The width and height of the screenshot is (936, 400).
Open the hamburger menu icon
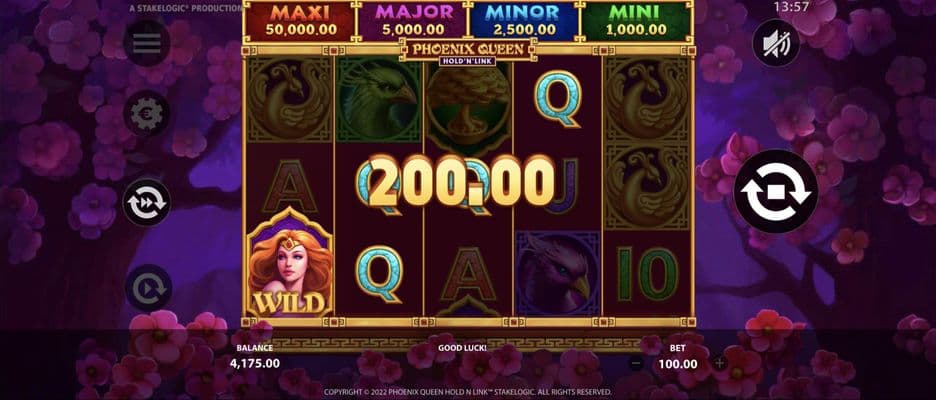tap(147, 43)
